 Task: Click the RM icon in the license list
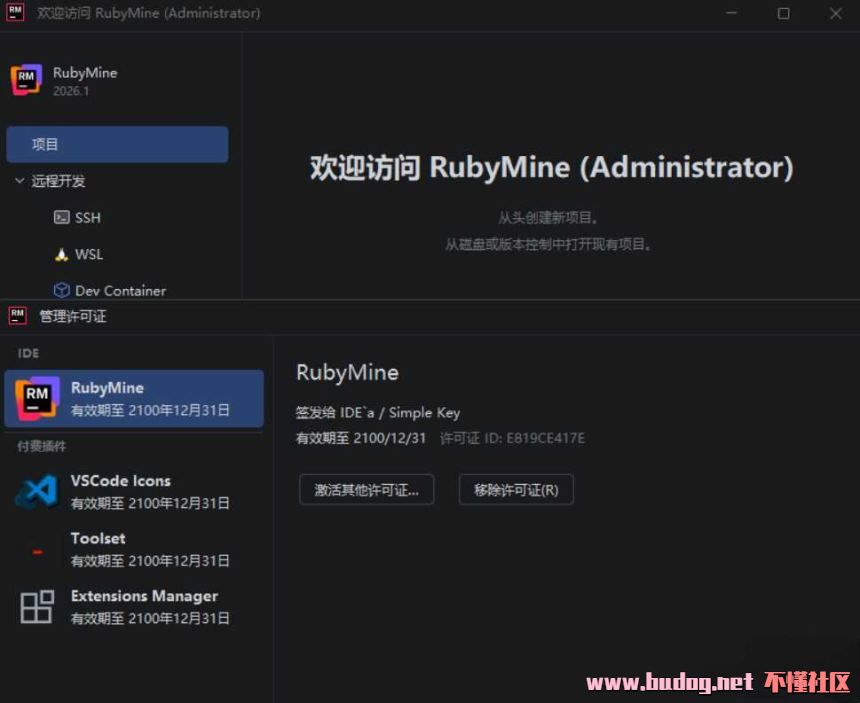click(x=37, y=399)
